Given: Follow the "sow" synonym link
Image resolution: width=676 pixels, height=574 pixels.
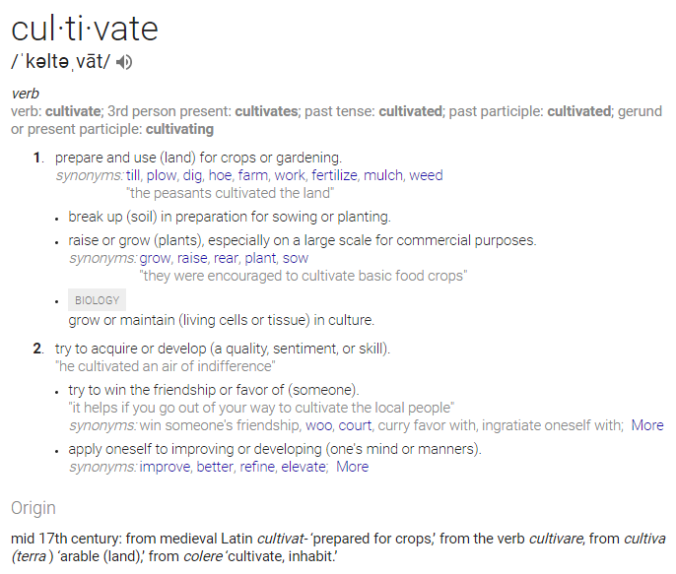Looking at the screenshot, I should (x=296, y=257).
